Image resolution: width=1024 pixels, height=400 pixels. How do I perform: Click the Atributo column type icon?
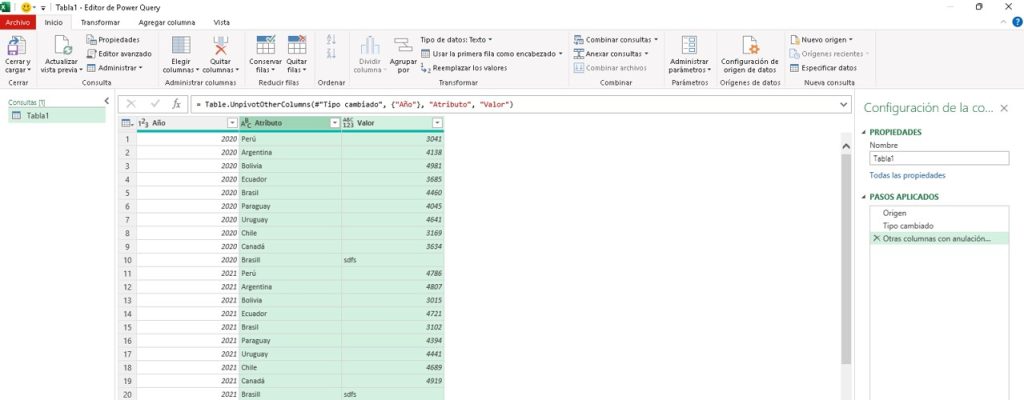tap(246, 123)
